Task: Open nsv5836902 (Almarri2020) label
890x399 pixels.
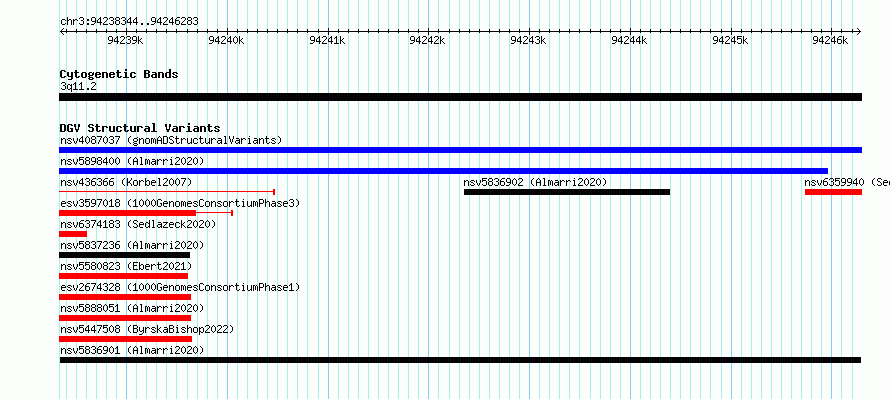Action: 535,182
